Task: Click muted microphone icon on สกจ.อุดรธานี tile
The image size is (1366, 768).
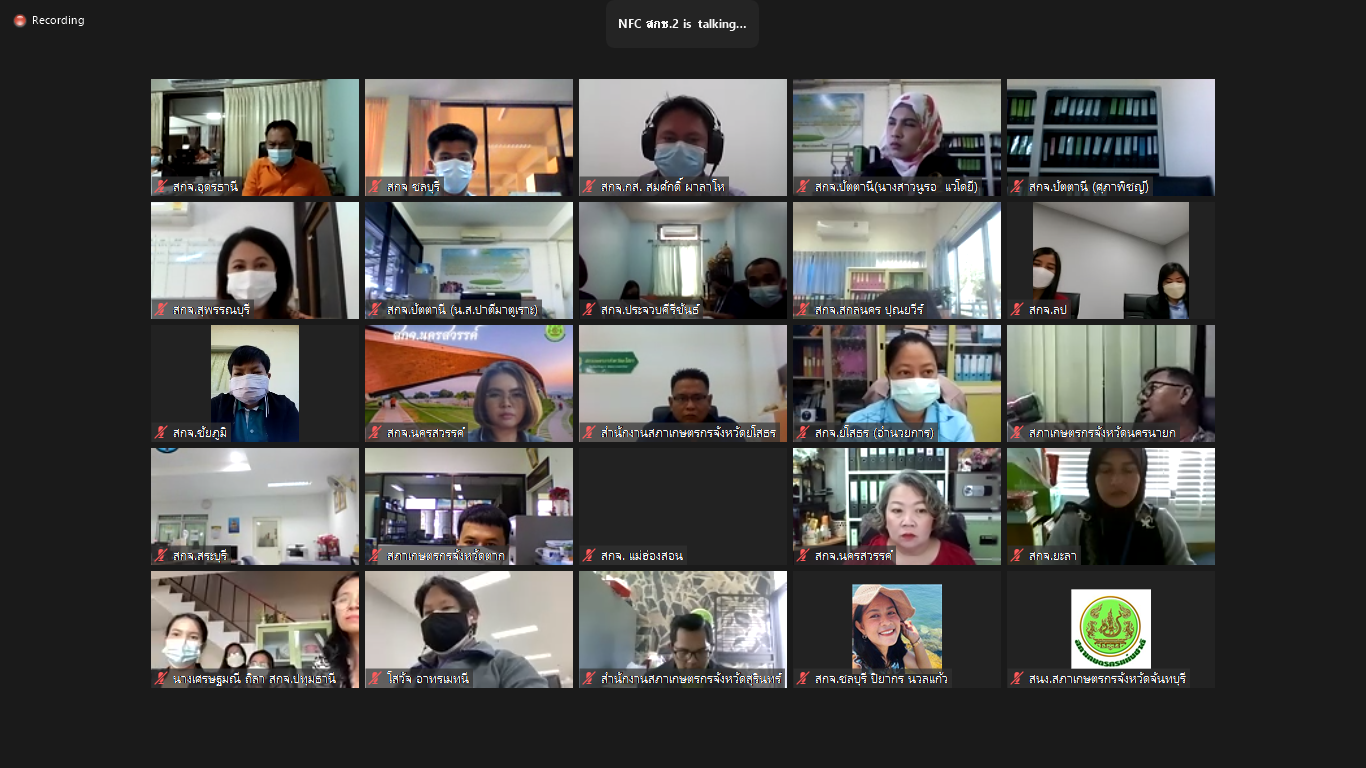Action: coord(161,186)
